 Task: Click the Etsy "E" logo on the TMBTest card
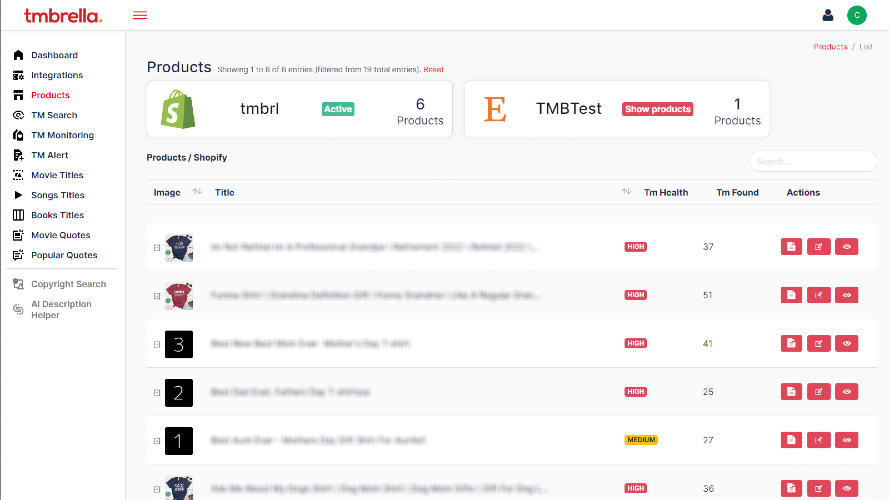[x=495, y=109]
